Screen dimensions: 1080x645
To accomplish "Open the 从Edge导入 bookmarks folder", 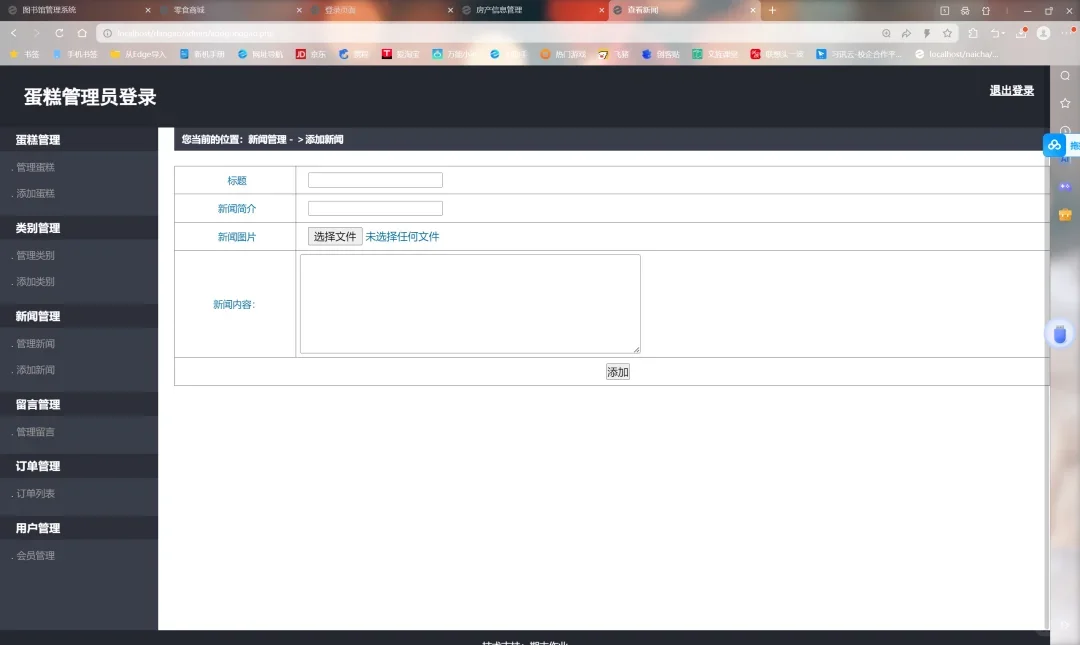I will (x=135, y=54).
